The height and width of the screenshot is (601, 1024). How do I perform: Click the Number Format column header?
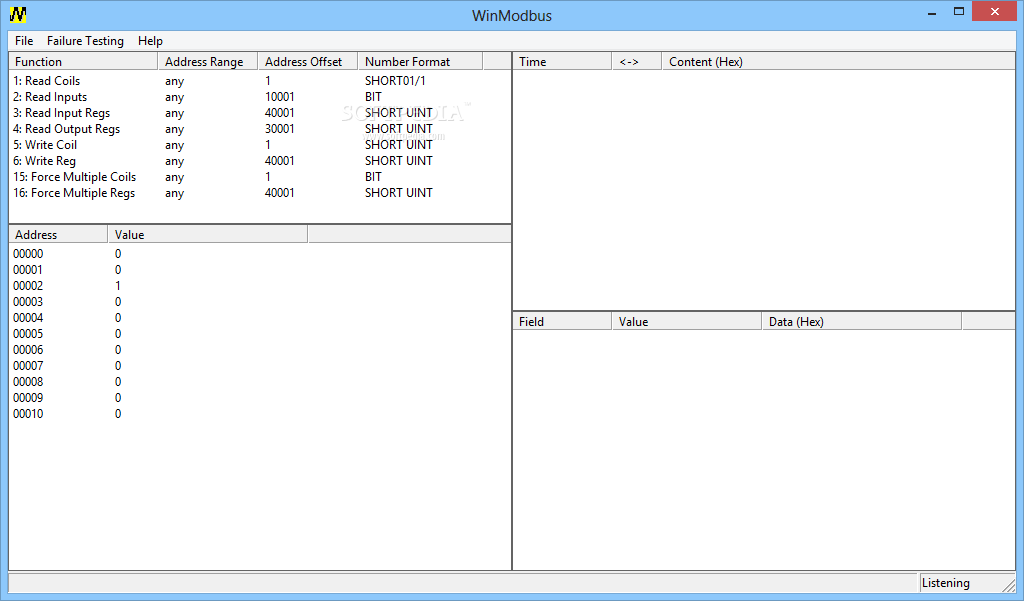point(421,61)
